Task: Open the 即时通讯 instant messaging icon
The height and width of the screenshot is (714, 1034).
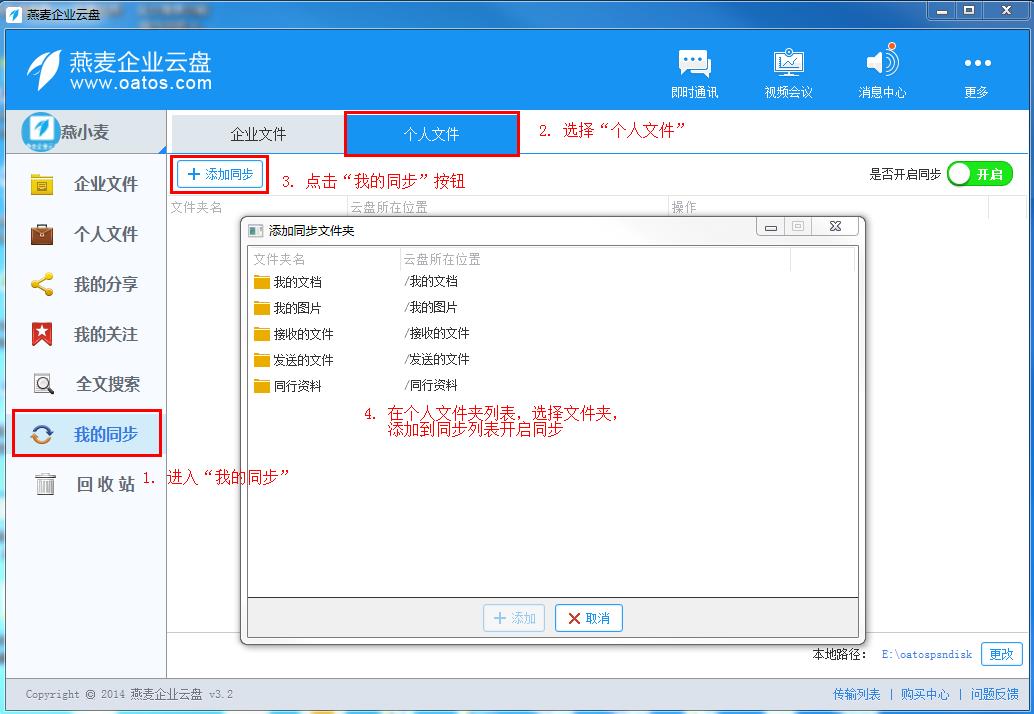Action: tap(694, 64)
